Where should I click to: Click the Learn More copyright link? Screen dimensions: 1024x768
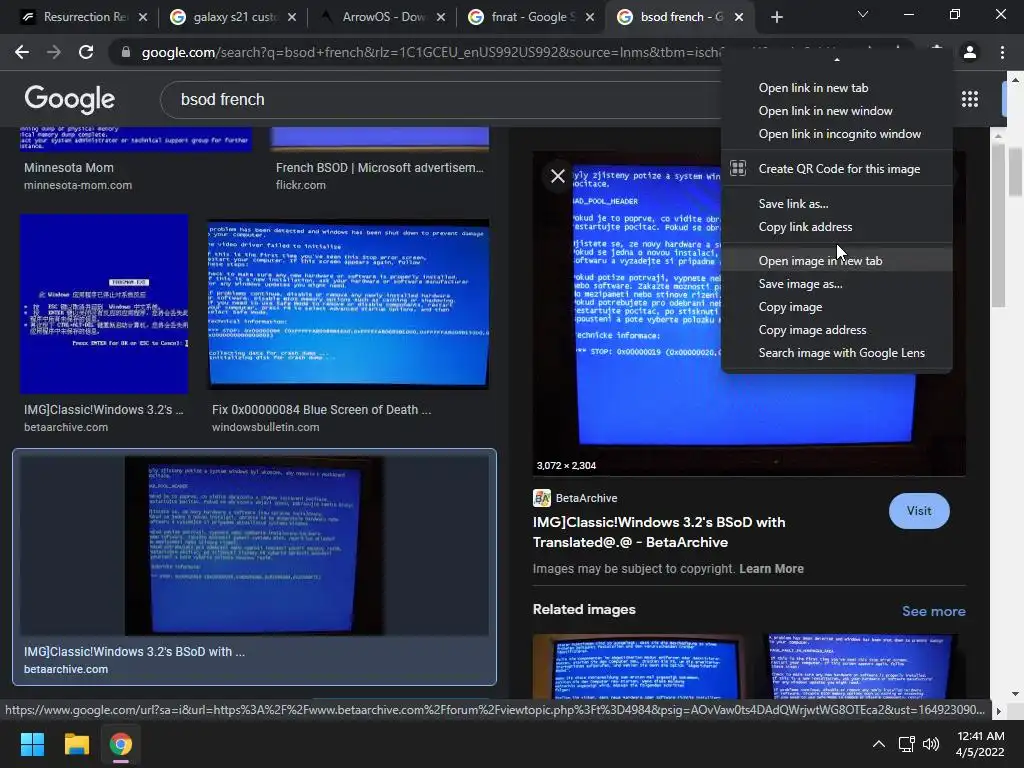point(771,569)
